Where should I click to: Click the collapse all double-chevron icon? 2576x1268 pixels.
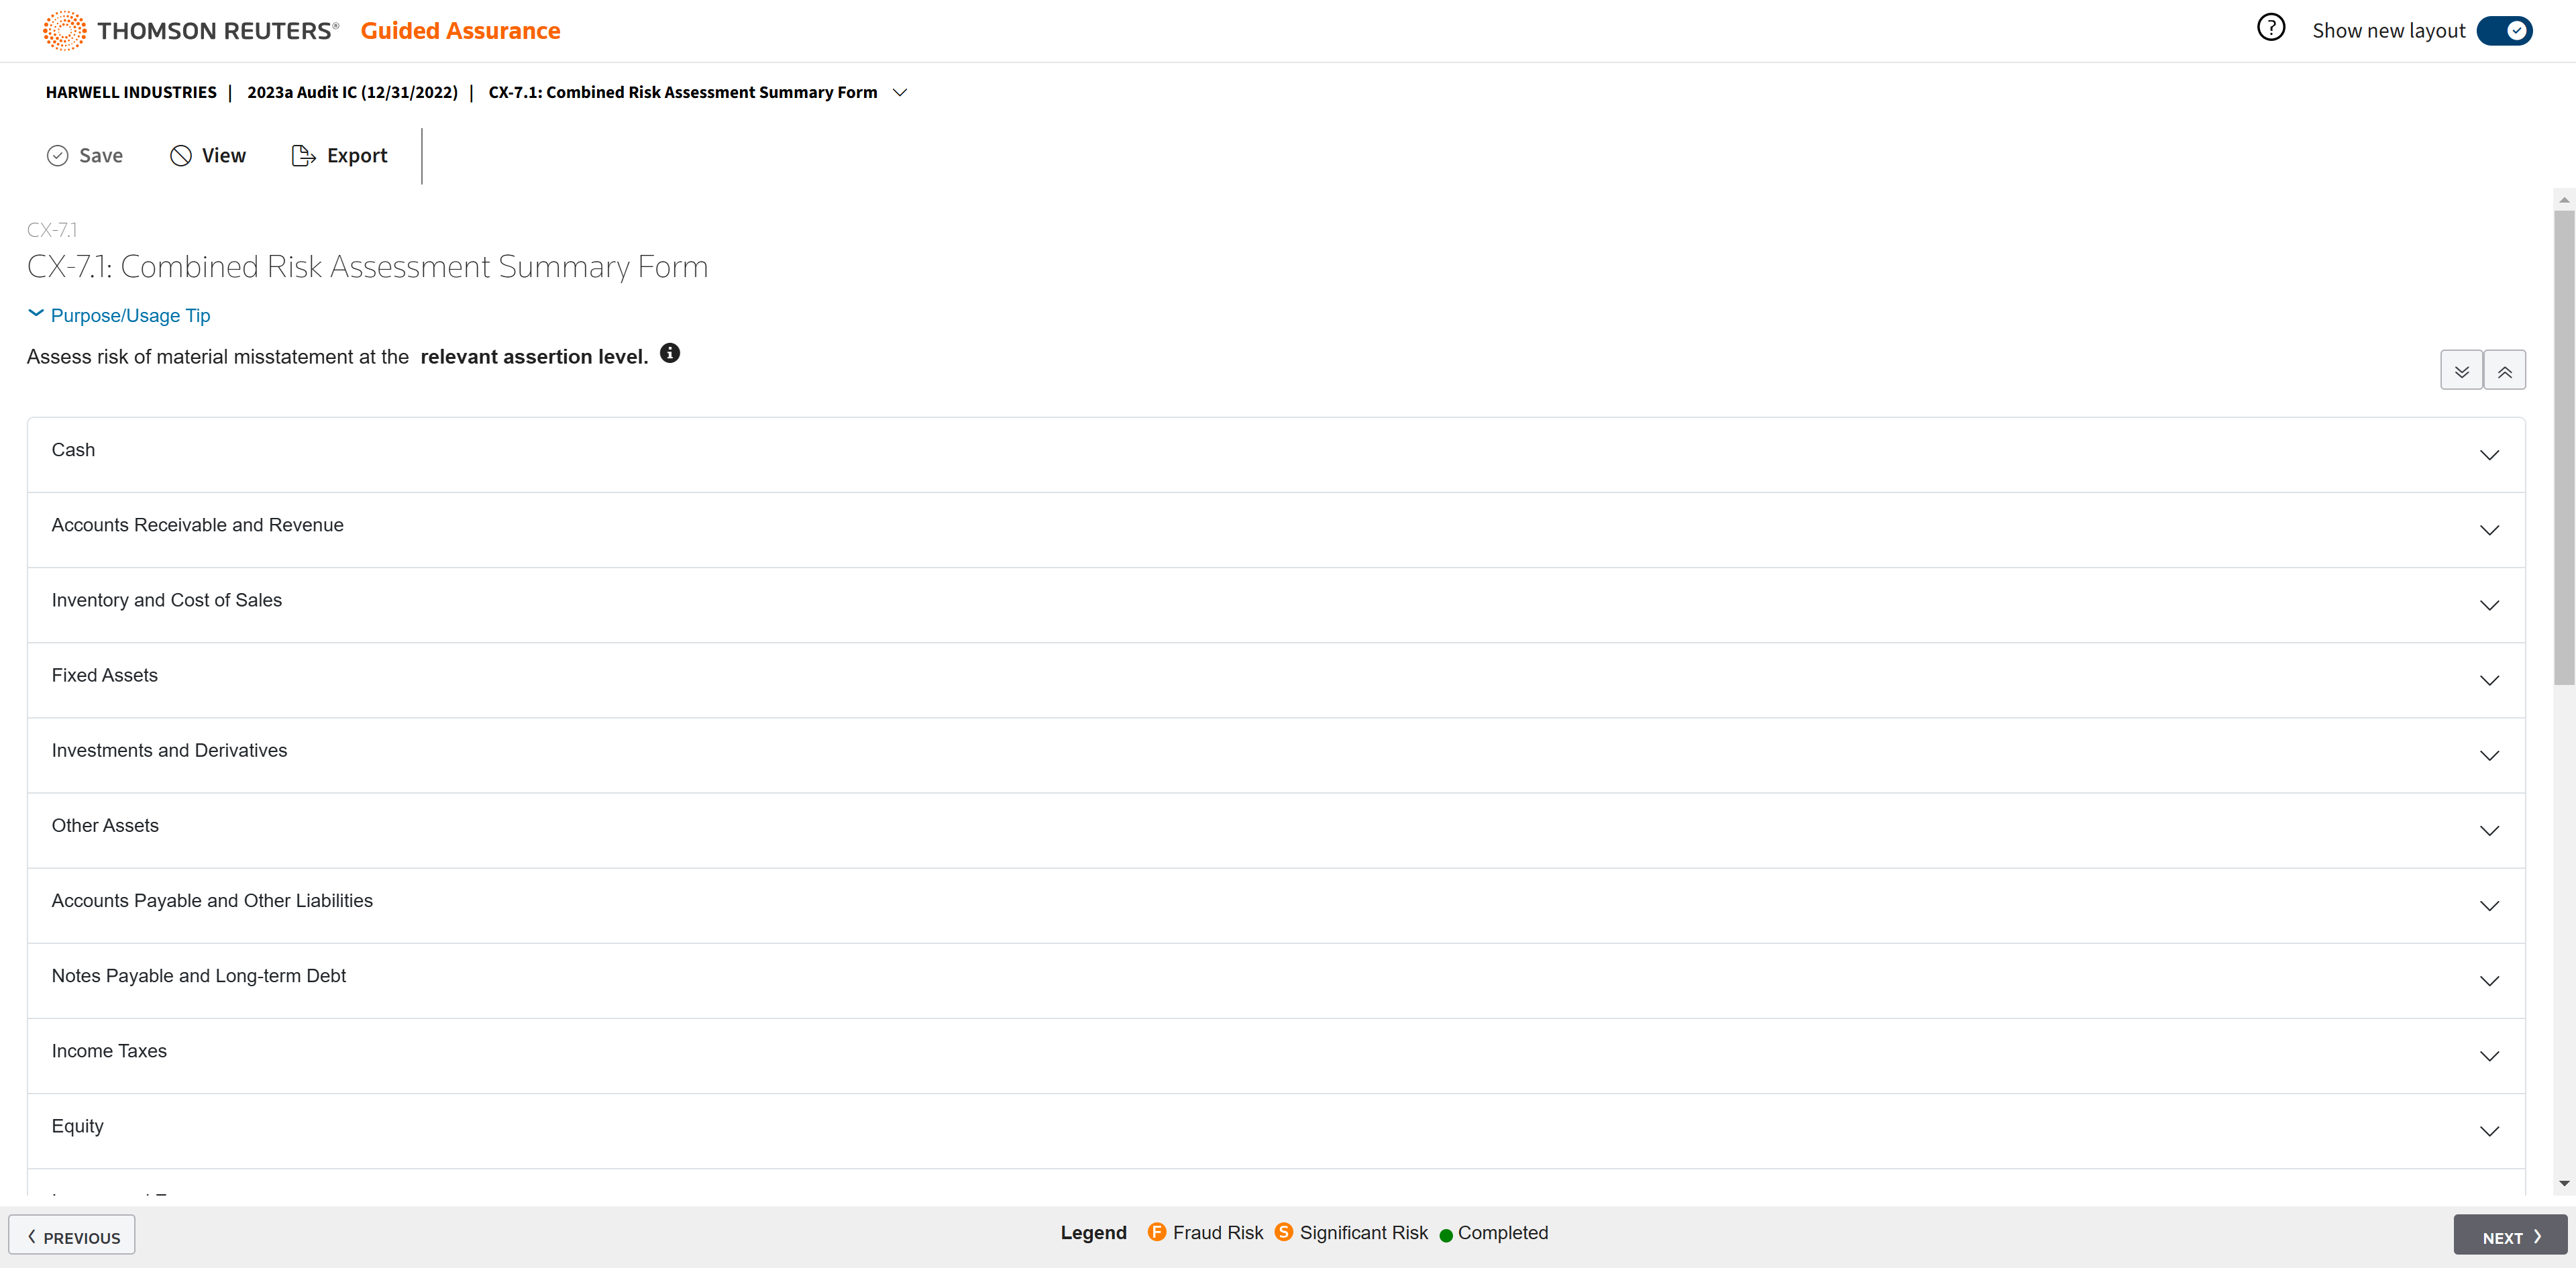[x=2504, y=371]
